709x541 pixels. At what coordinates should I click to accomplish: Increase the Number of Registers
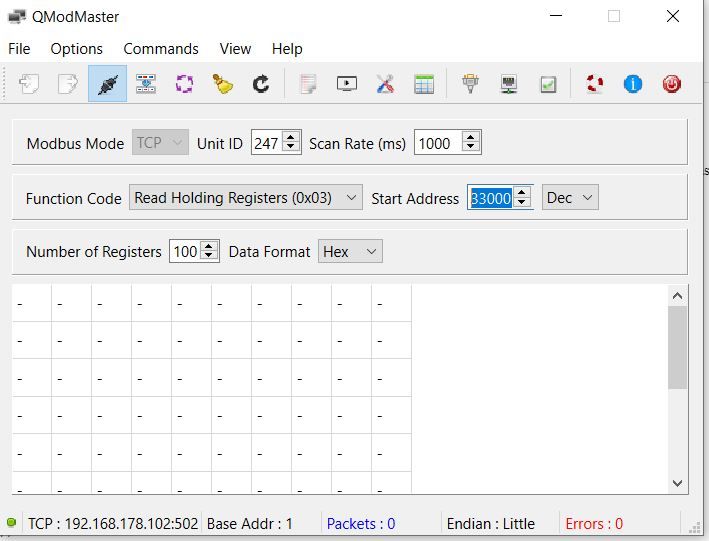click(208, 247)
